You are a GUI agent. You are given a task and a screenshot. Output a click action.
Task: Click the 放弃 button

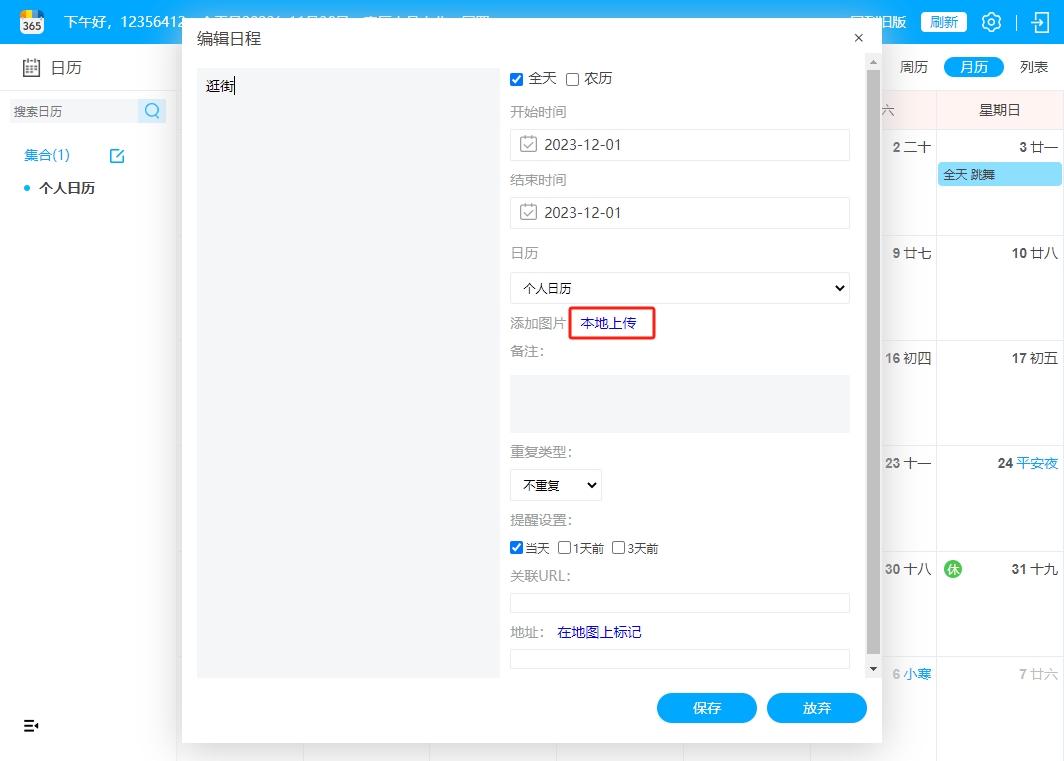816,708
